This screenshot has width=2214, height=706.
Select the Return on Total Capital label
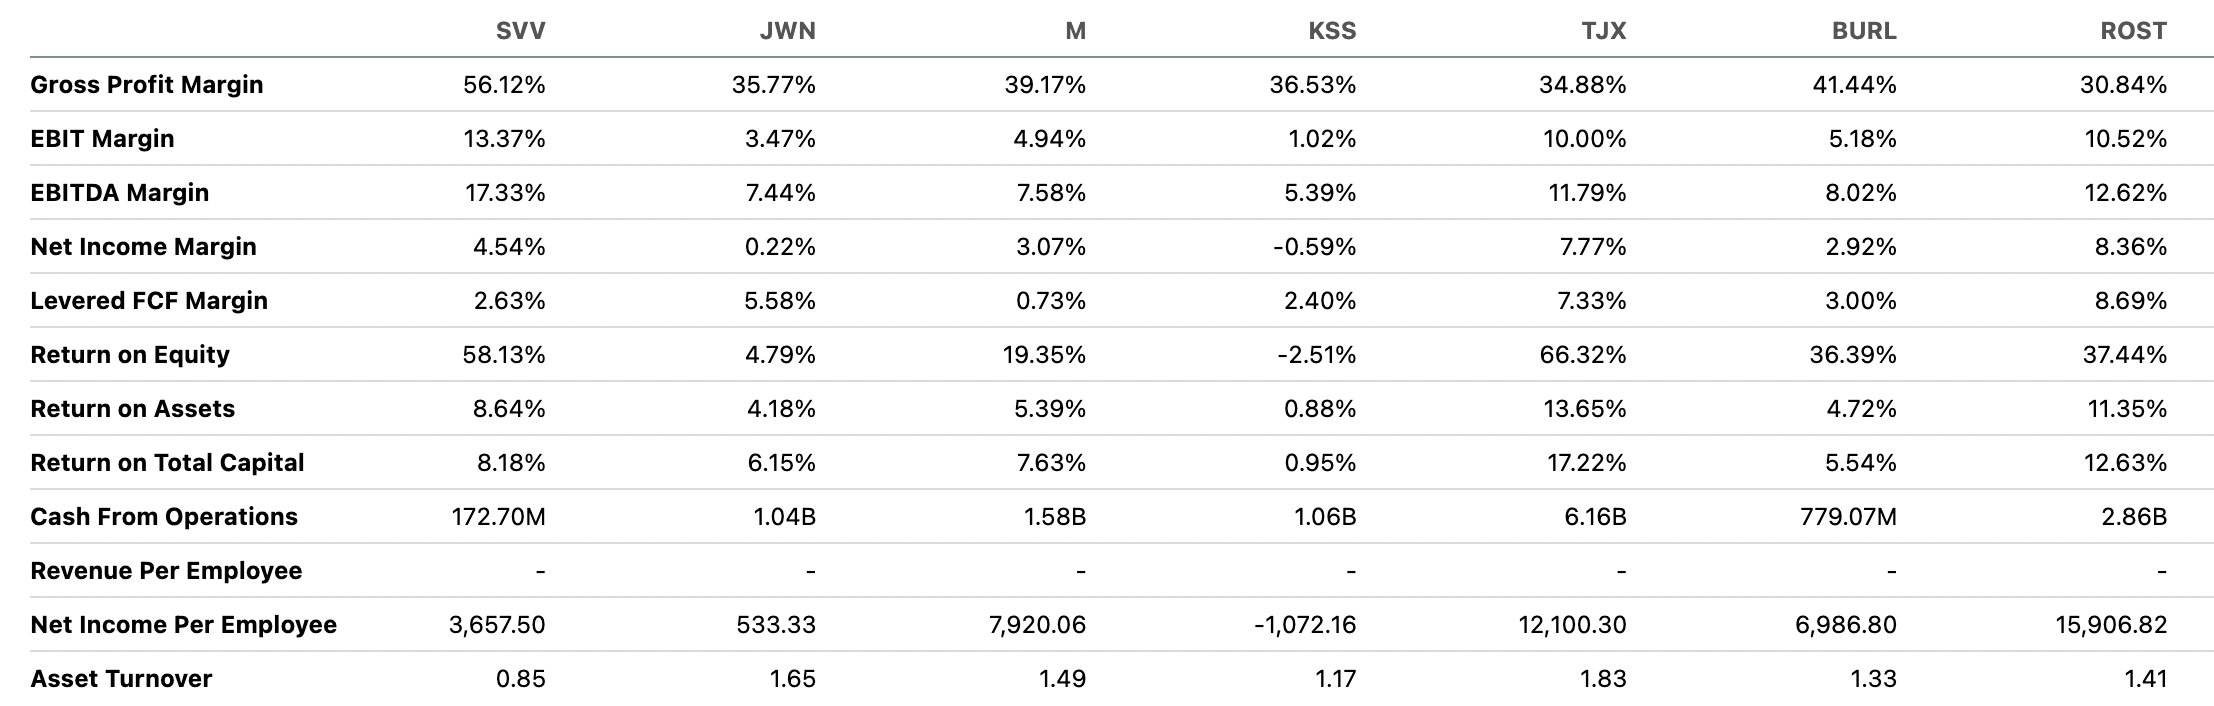(167, 463)
